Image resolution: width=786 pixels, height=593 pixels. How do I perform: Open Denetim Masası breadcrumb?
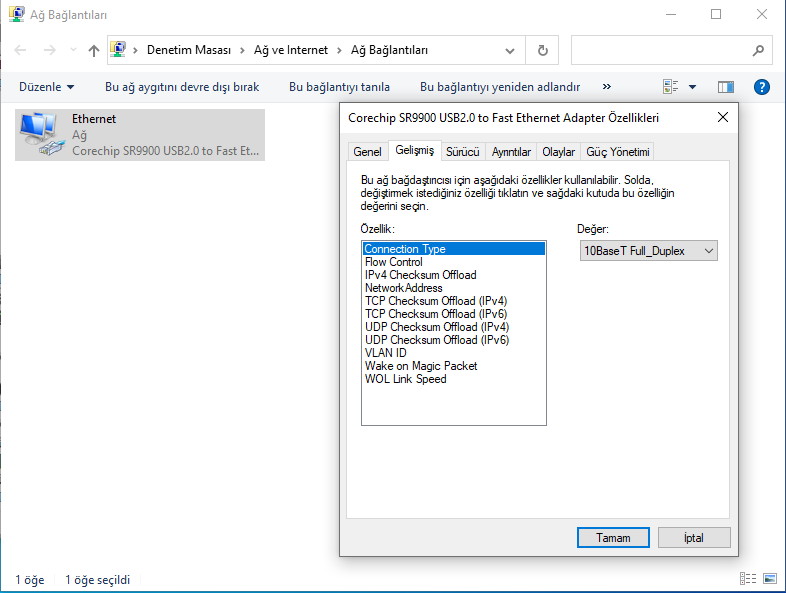coord(188,50)
